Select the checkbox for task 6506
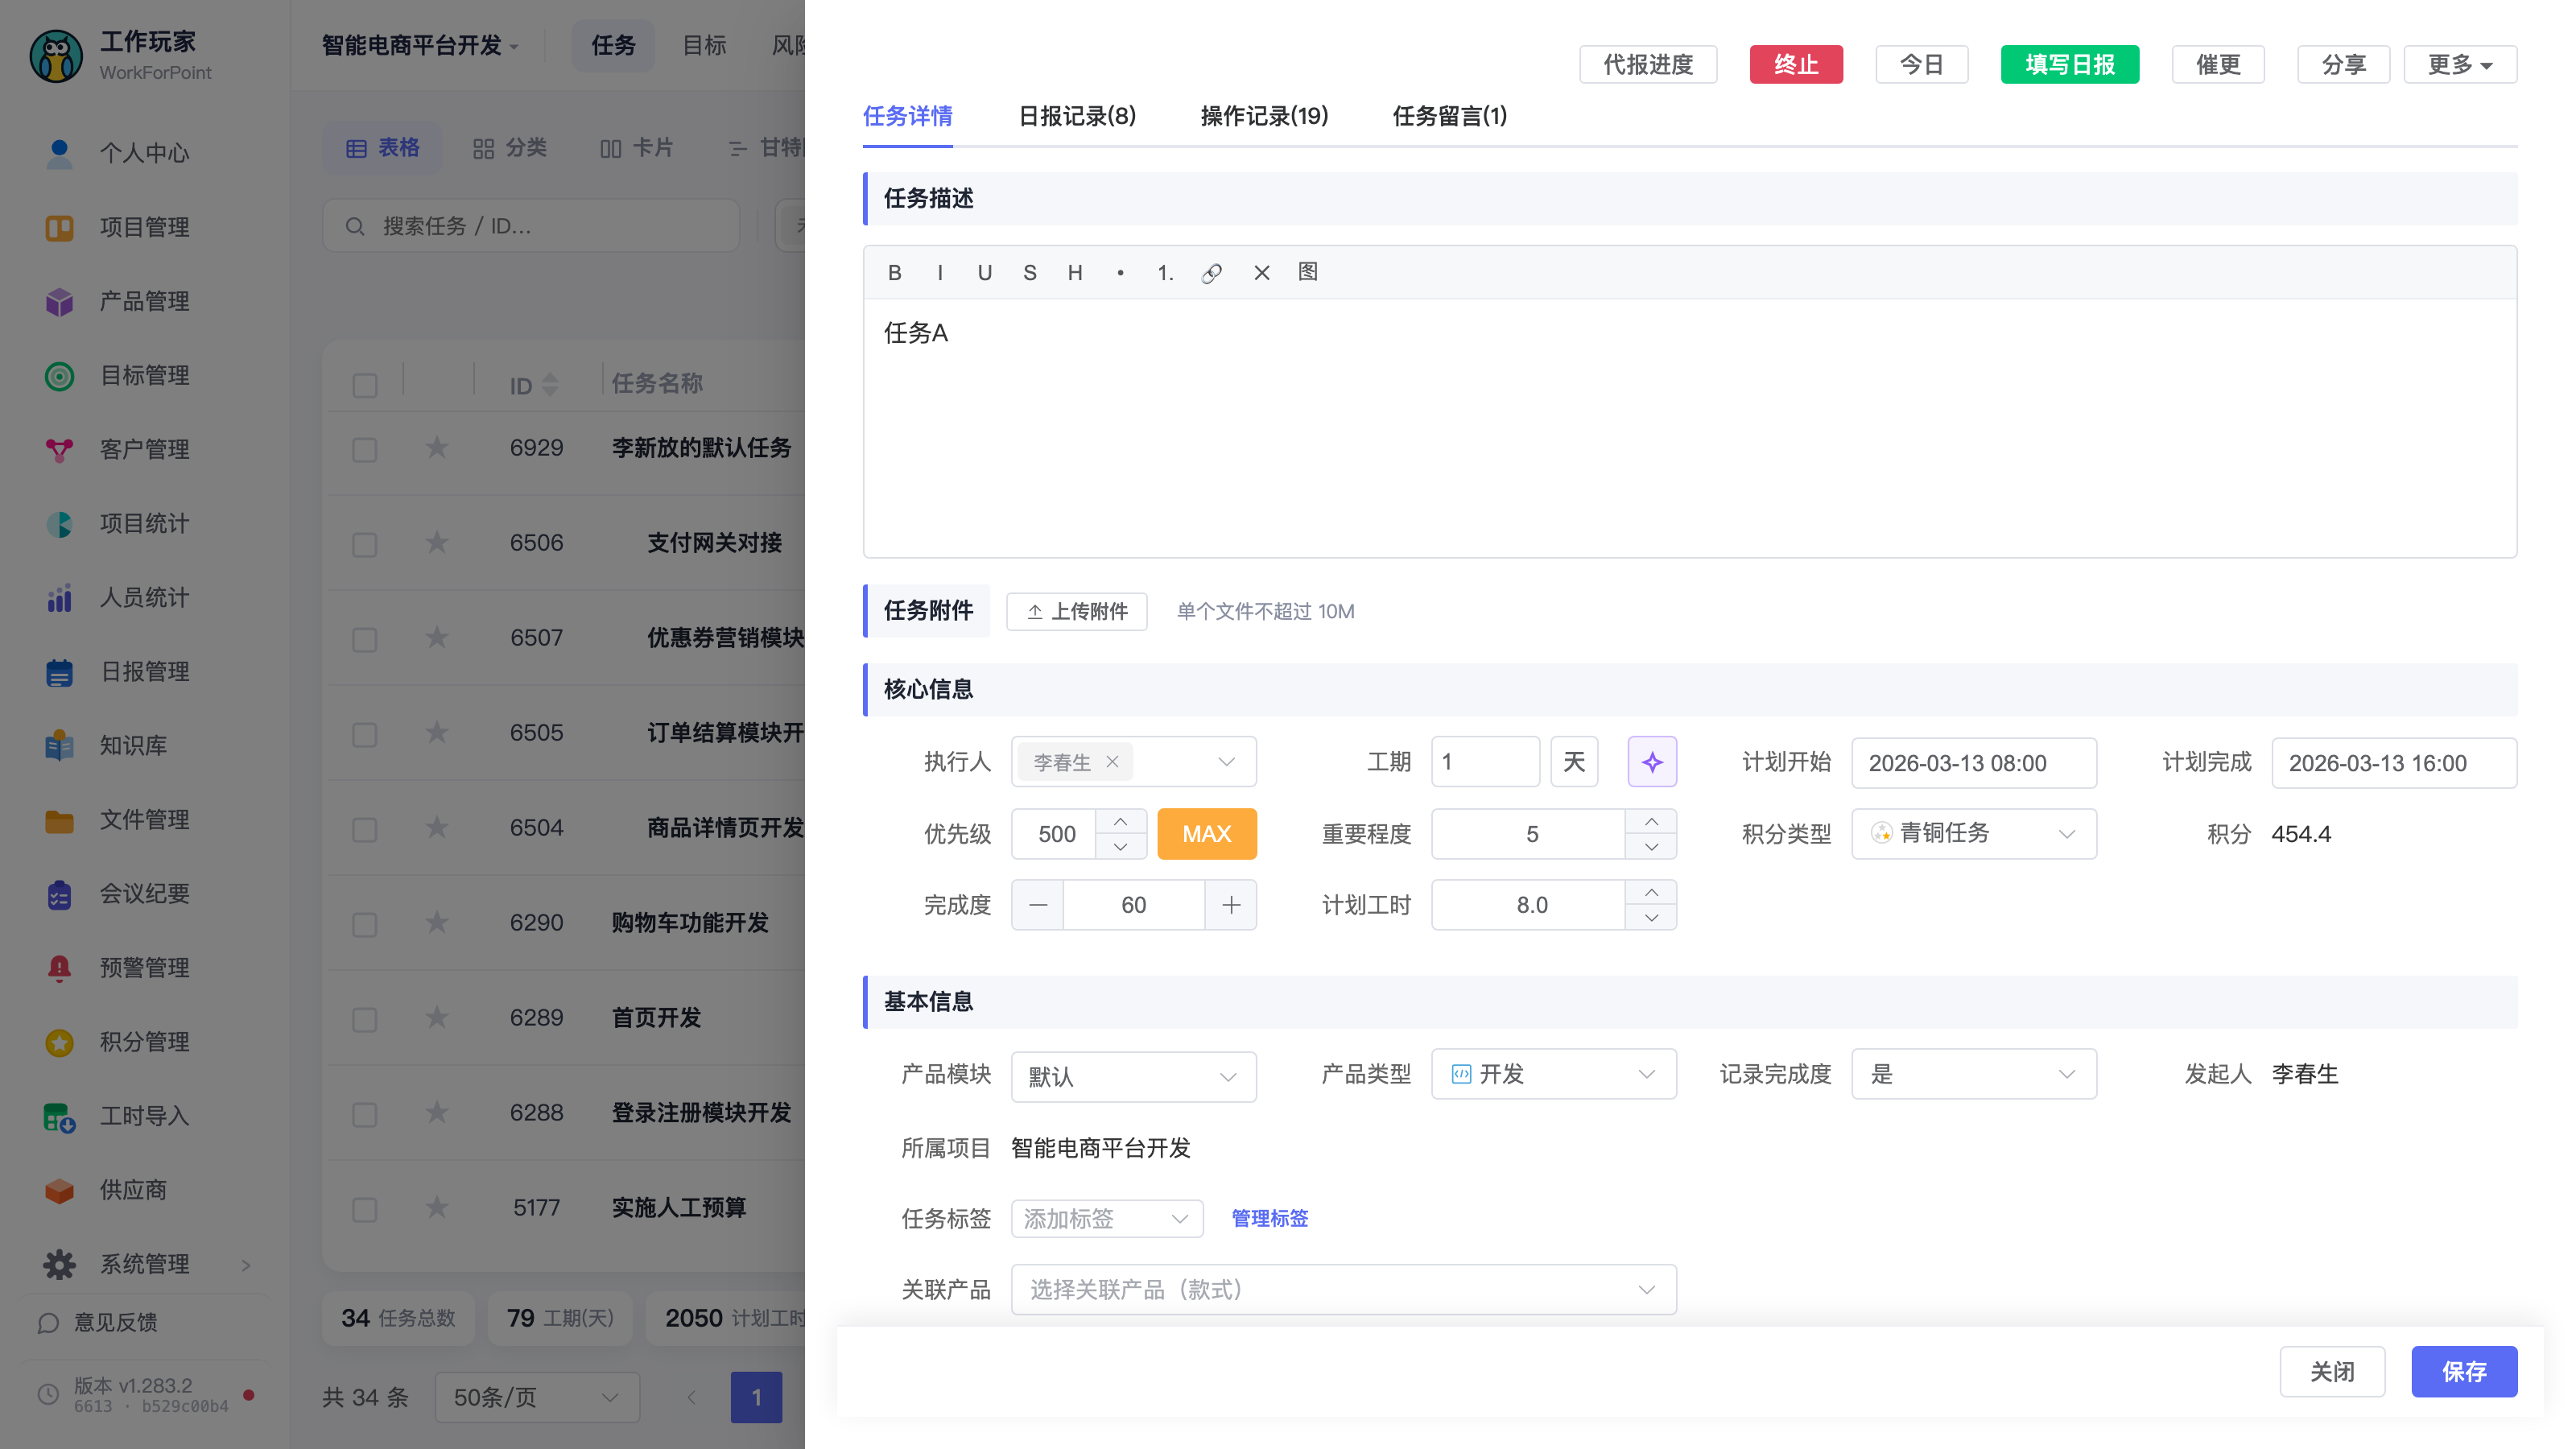Image resolution: width=2576 pixels, height=1449 pixels. [365, 544]
